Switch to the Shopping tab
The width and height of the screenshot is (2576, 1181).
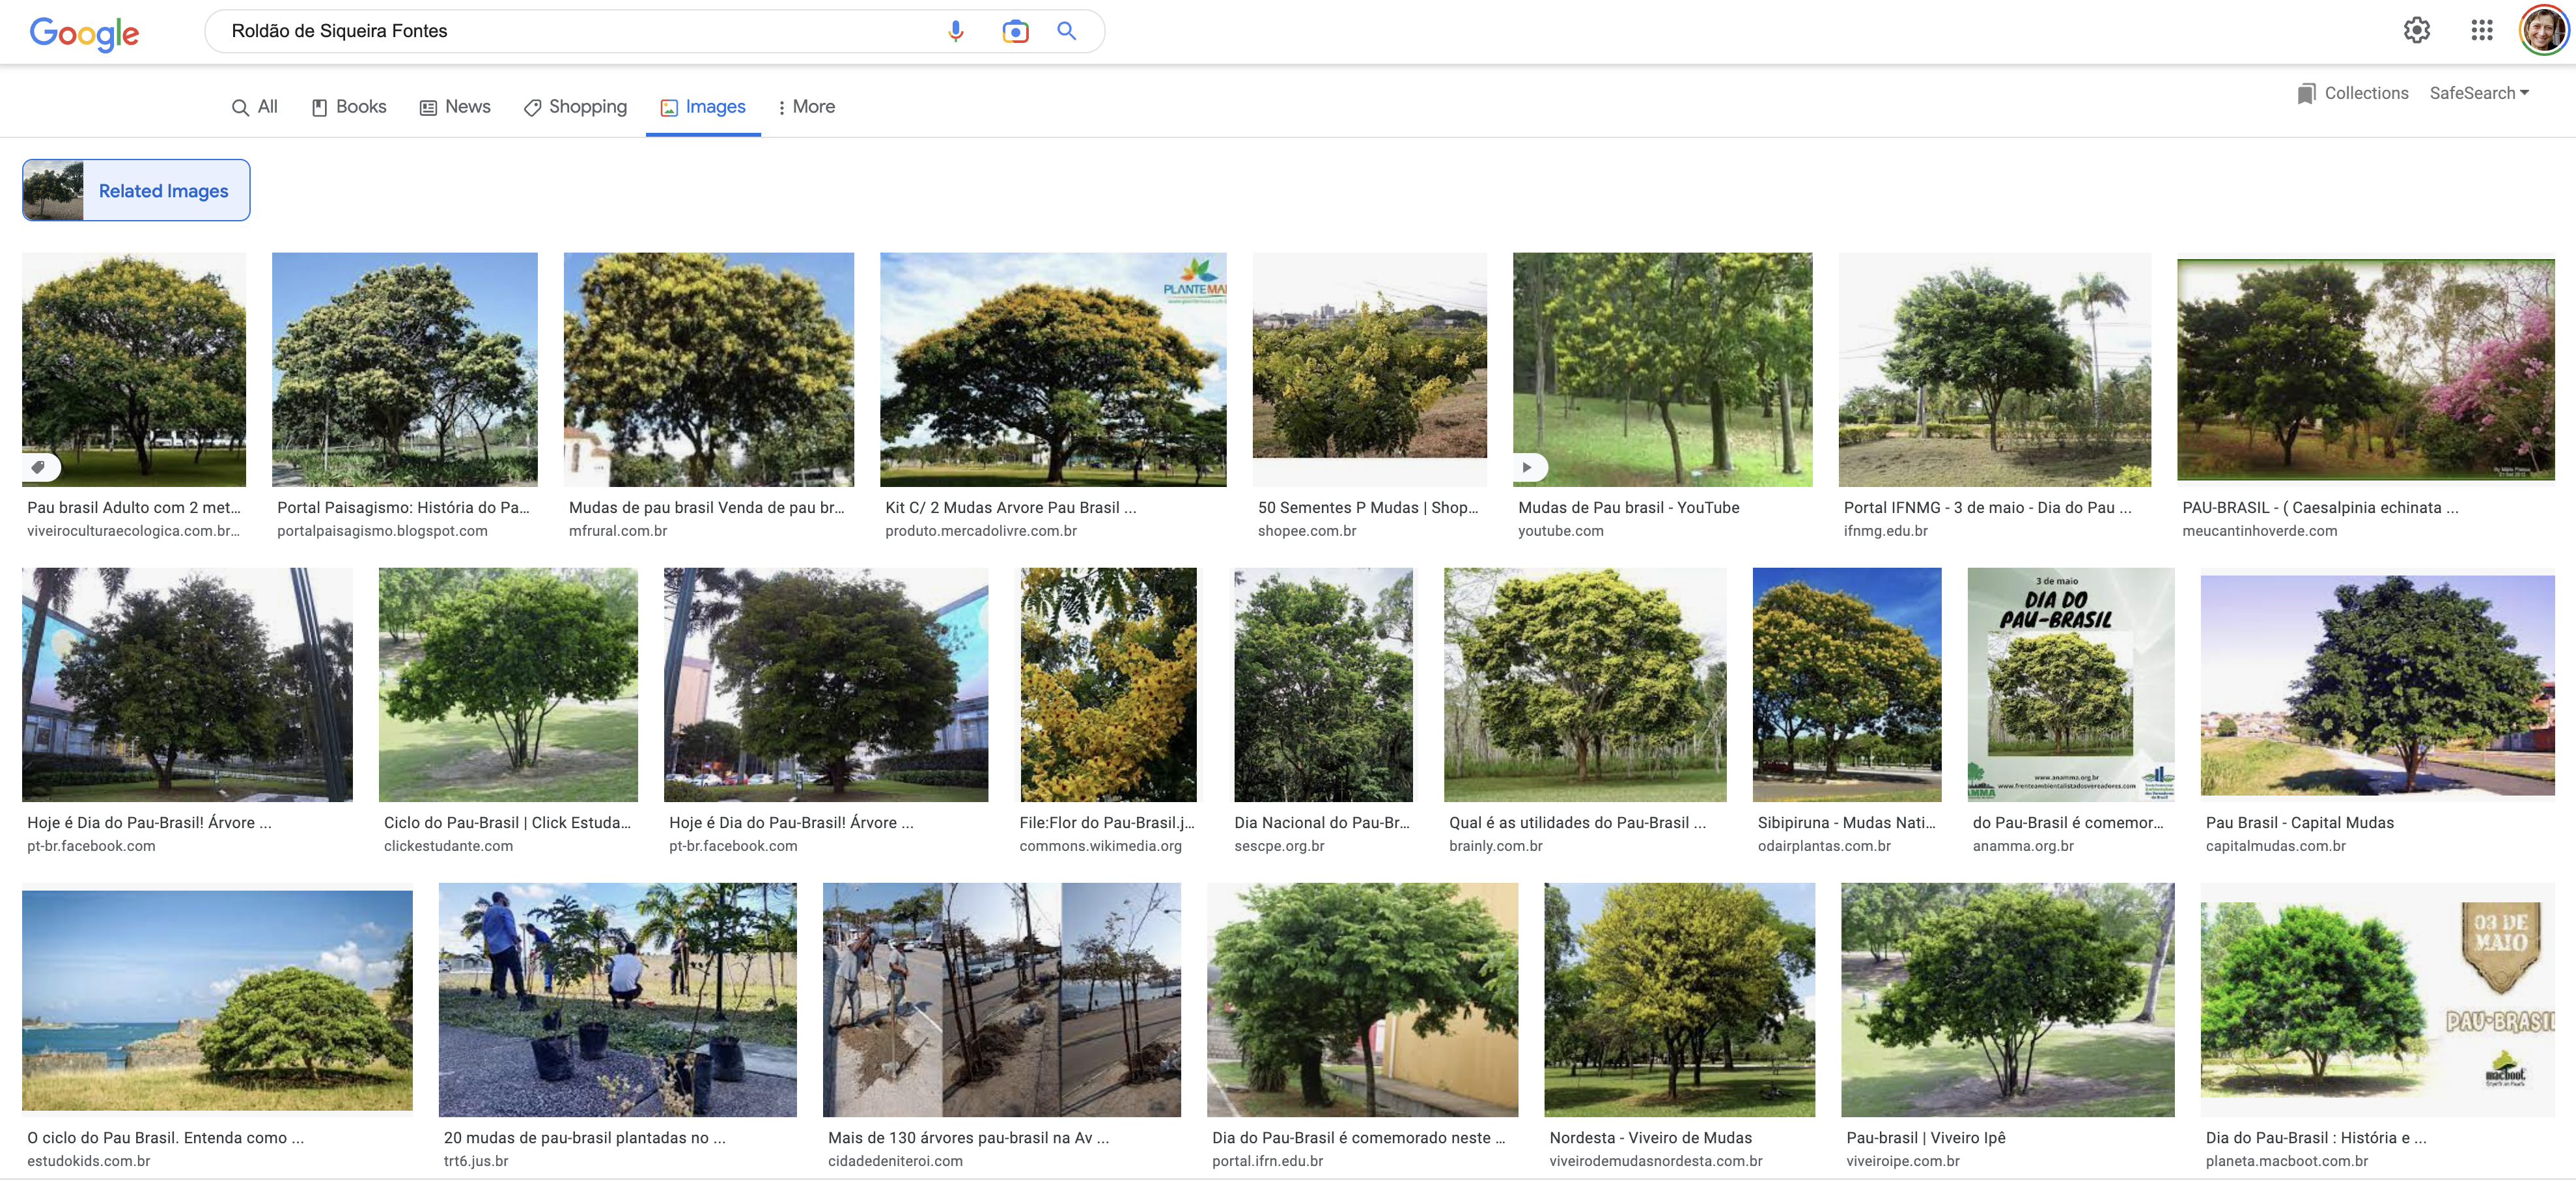pos(575,107)
